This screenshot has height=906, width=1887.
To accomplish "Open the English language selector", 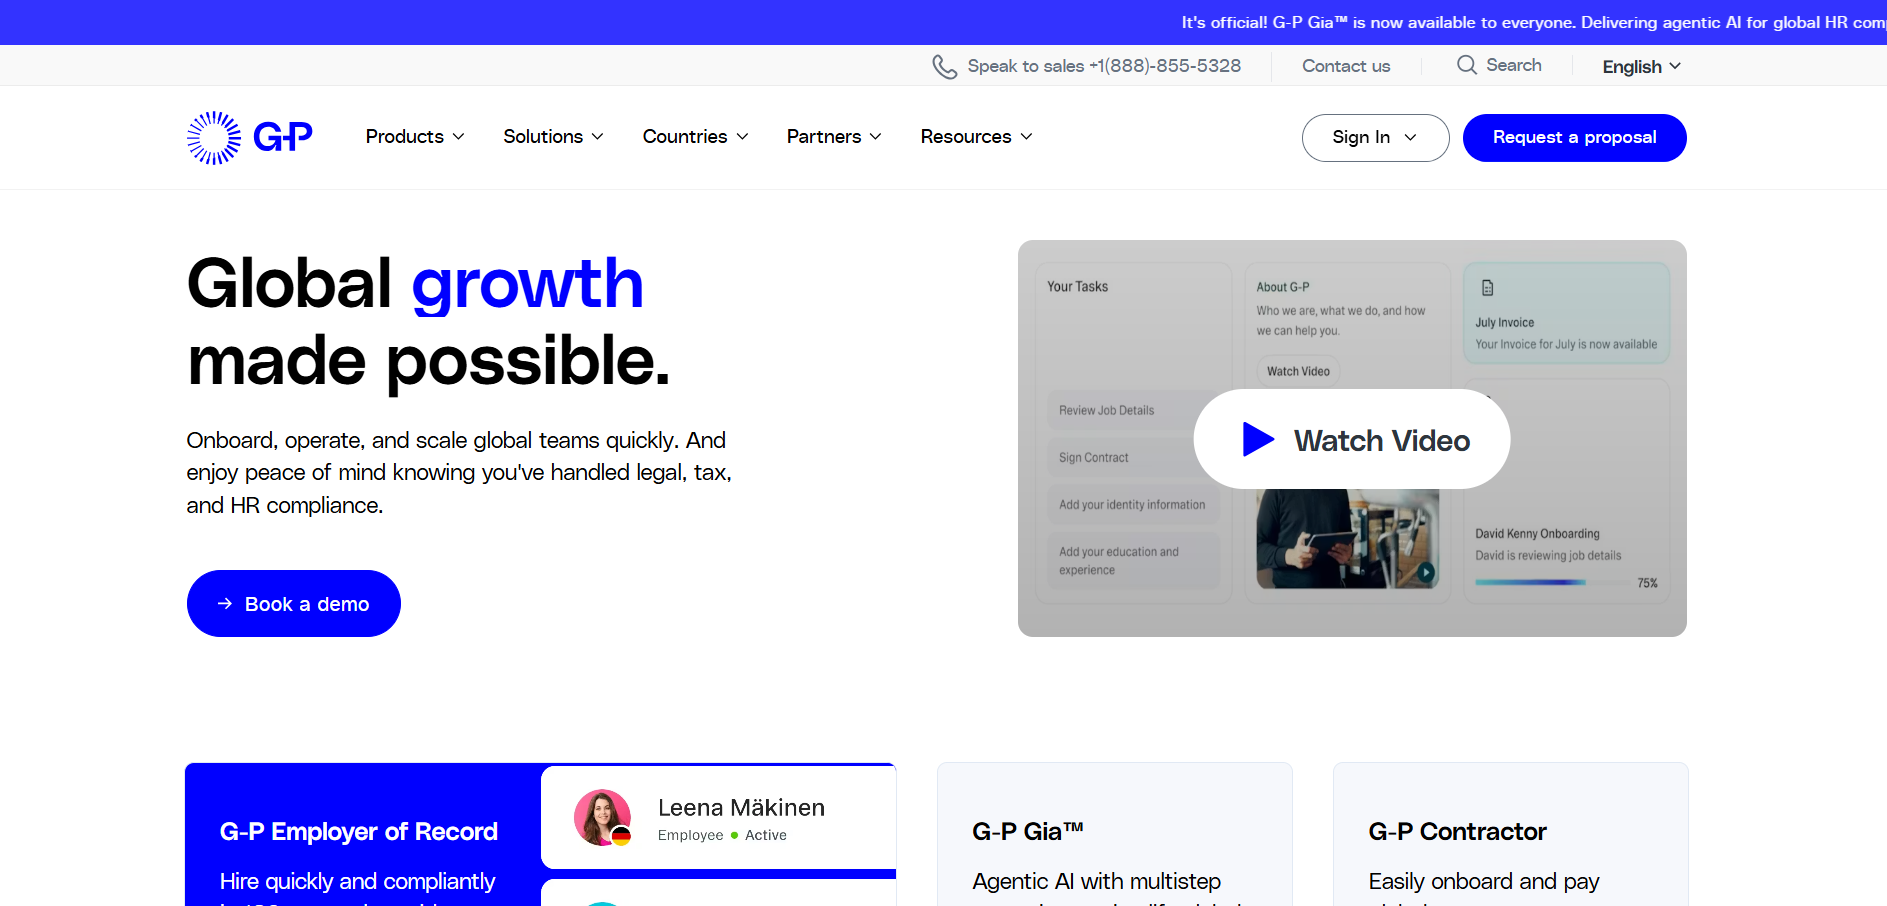I will tap(1642, 67).
